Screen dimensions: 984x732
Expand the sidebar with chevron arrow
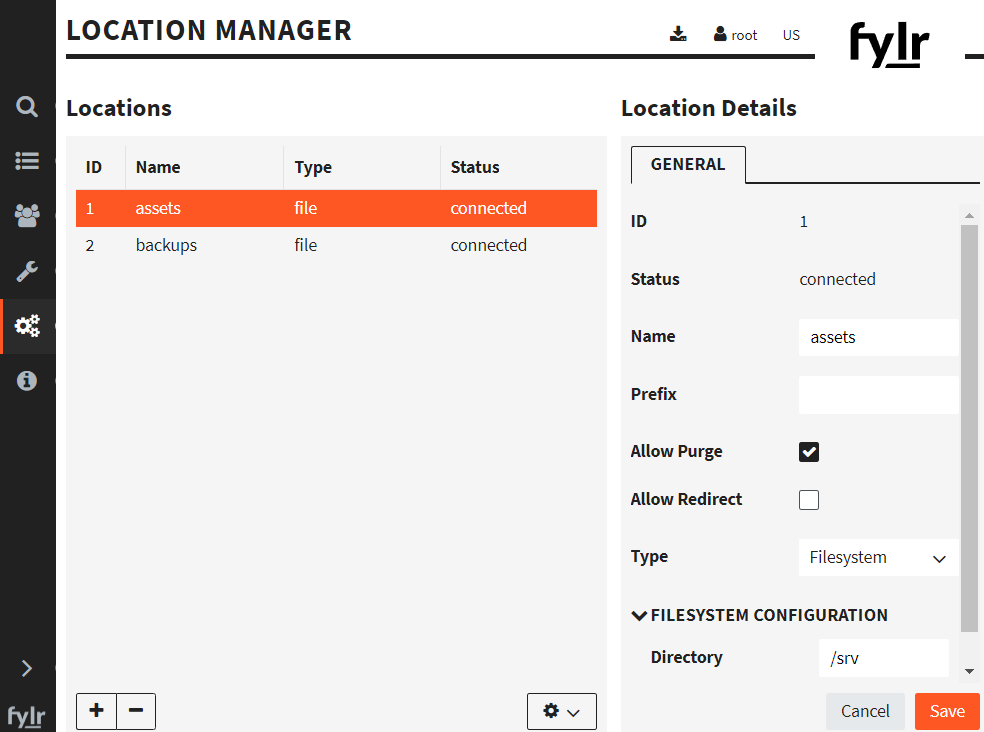coord(27,668)
